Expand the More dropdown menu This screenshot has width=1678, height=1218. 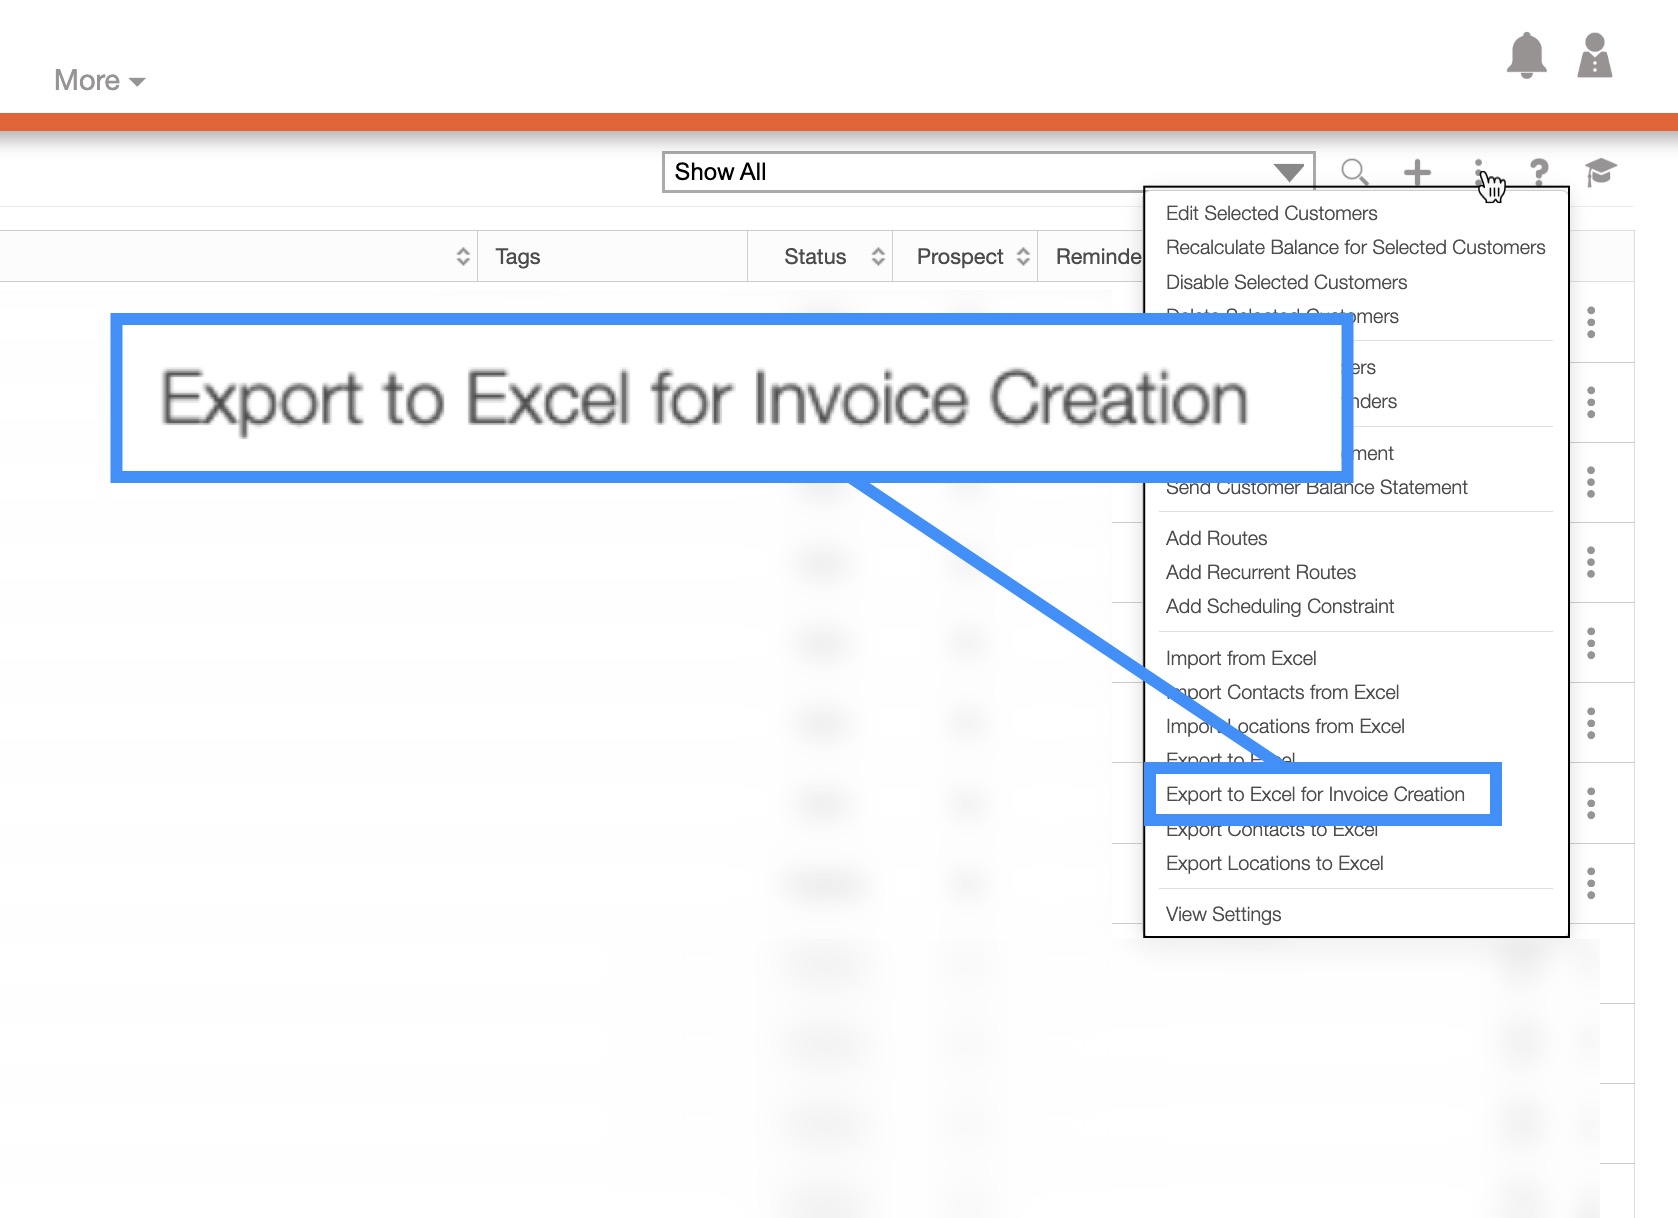(99, 81)
